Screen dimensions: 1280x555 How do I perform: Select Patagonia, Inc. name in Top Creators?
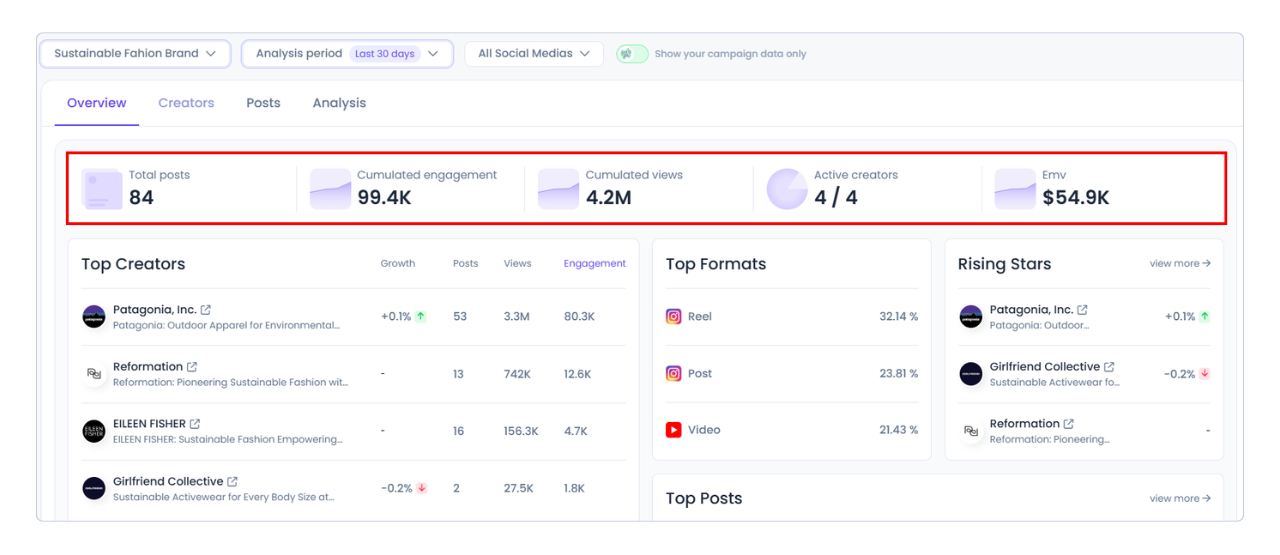154,310
